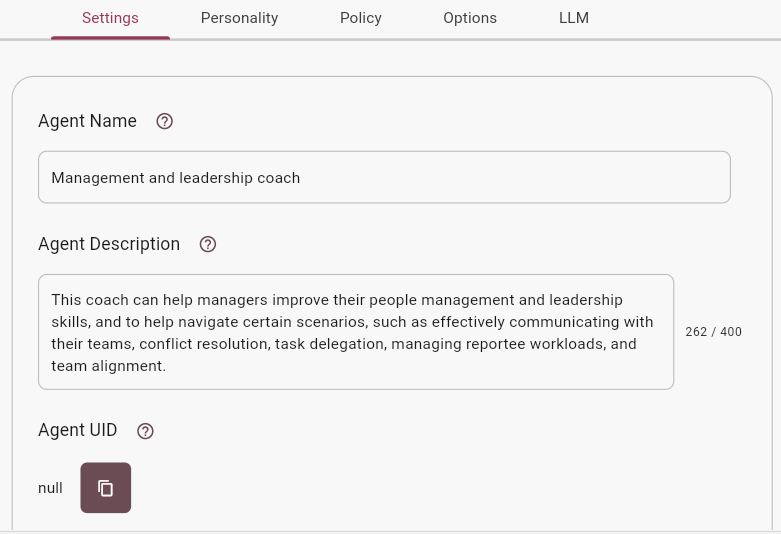Select the Options tab

tap(470, 18)
